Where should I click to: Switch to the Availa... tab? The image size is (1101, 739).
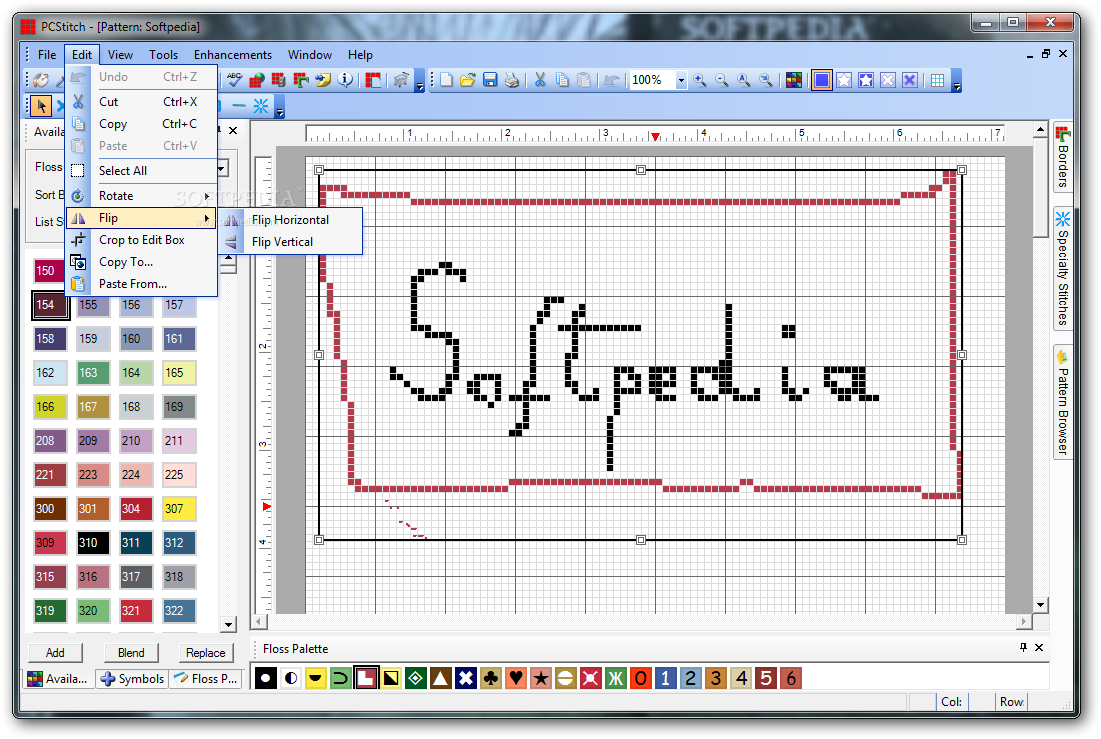click(x=58, y=679)
